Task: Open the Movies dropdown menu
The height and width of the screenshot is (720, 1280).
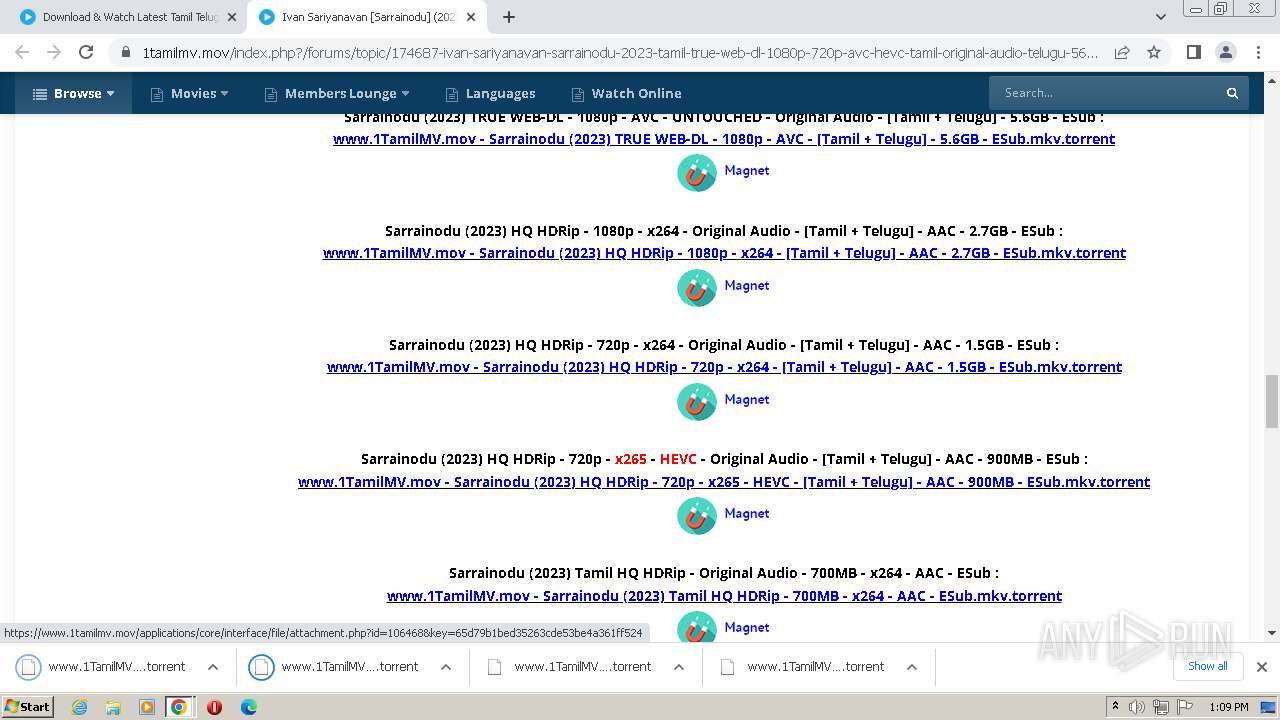Action: [x=190, y=93]
